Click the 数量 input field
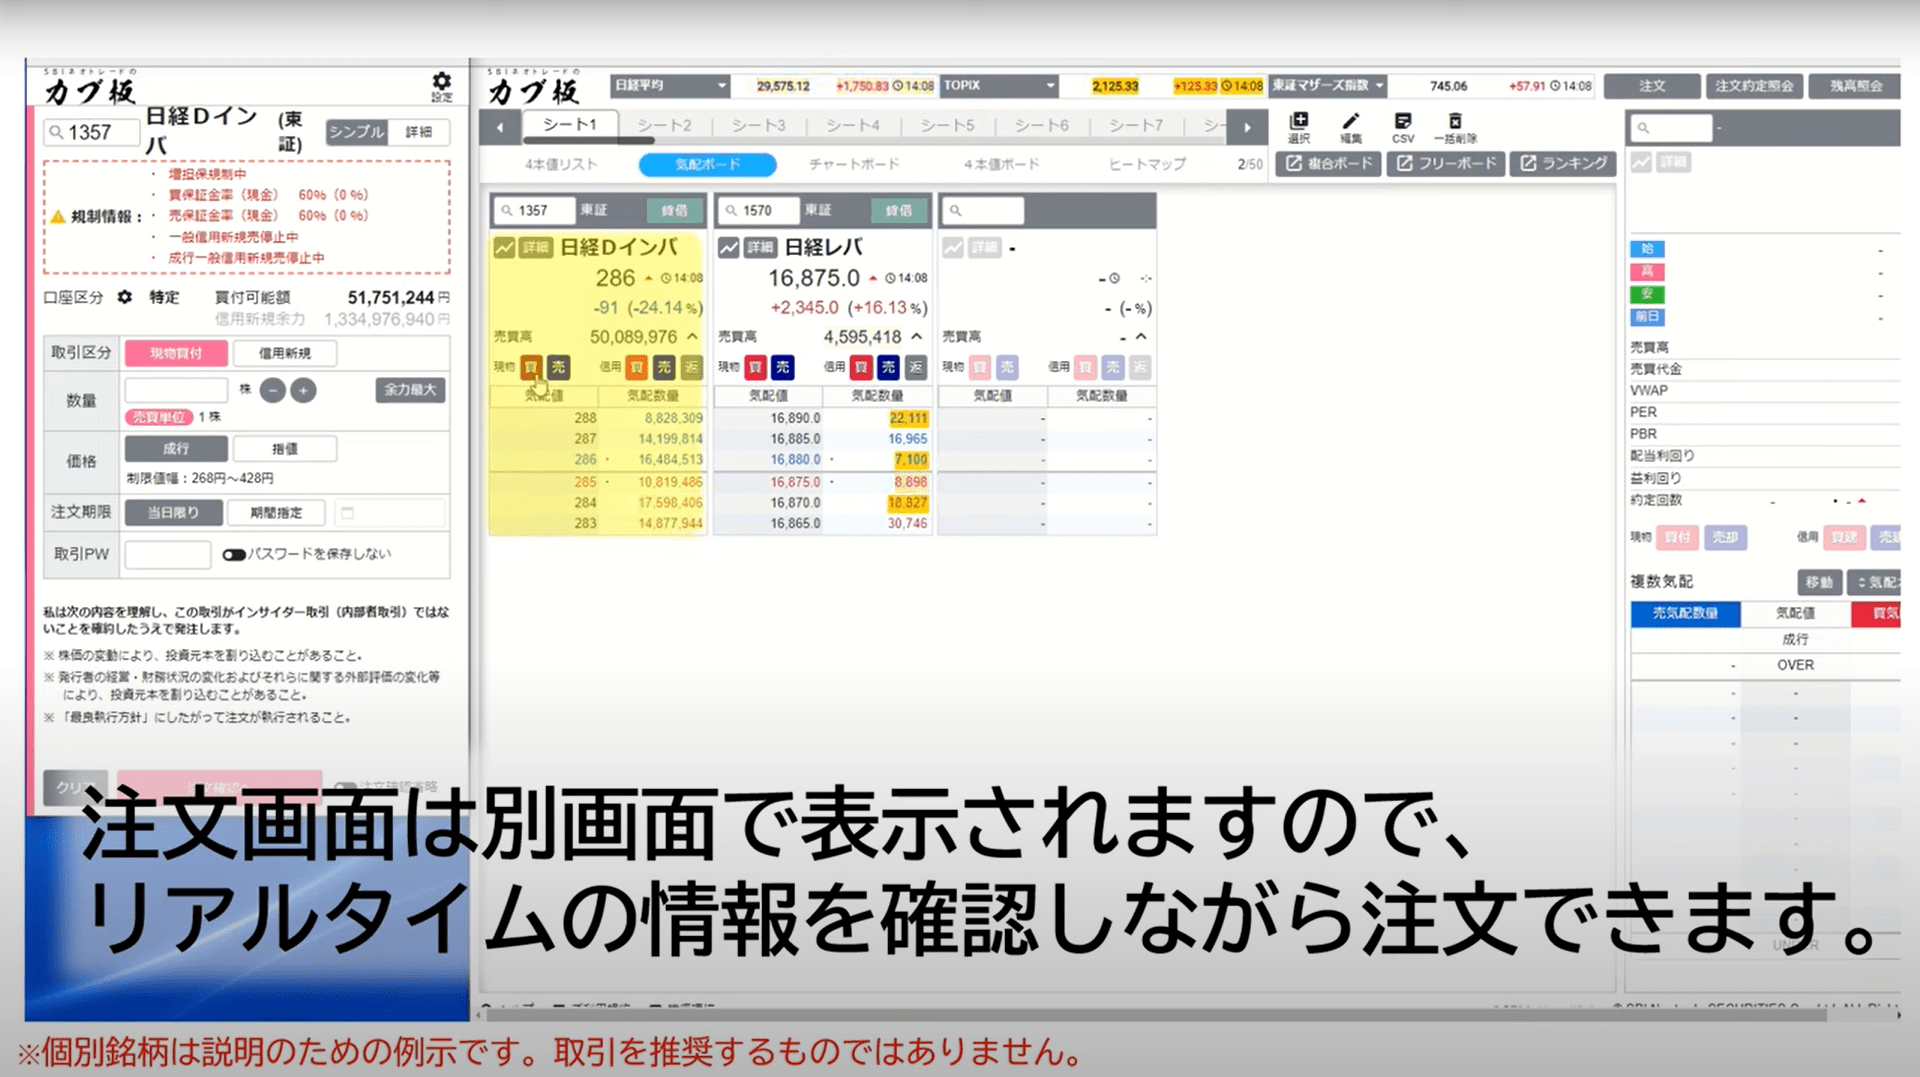 point(176,390)
